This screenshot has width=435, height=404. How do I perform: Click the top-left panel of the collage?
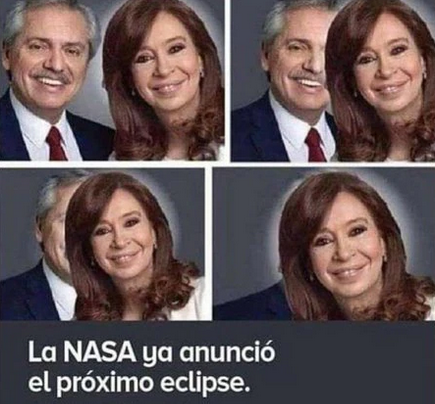tap(112, 80)
